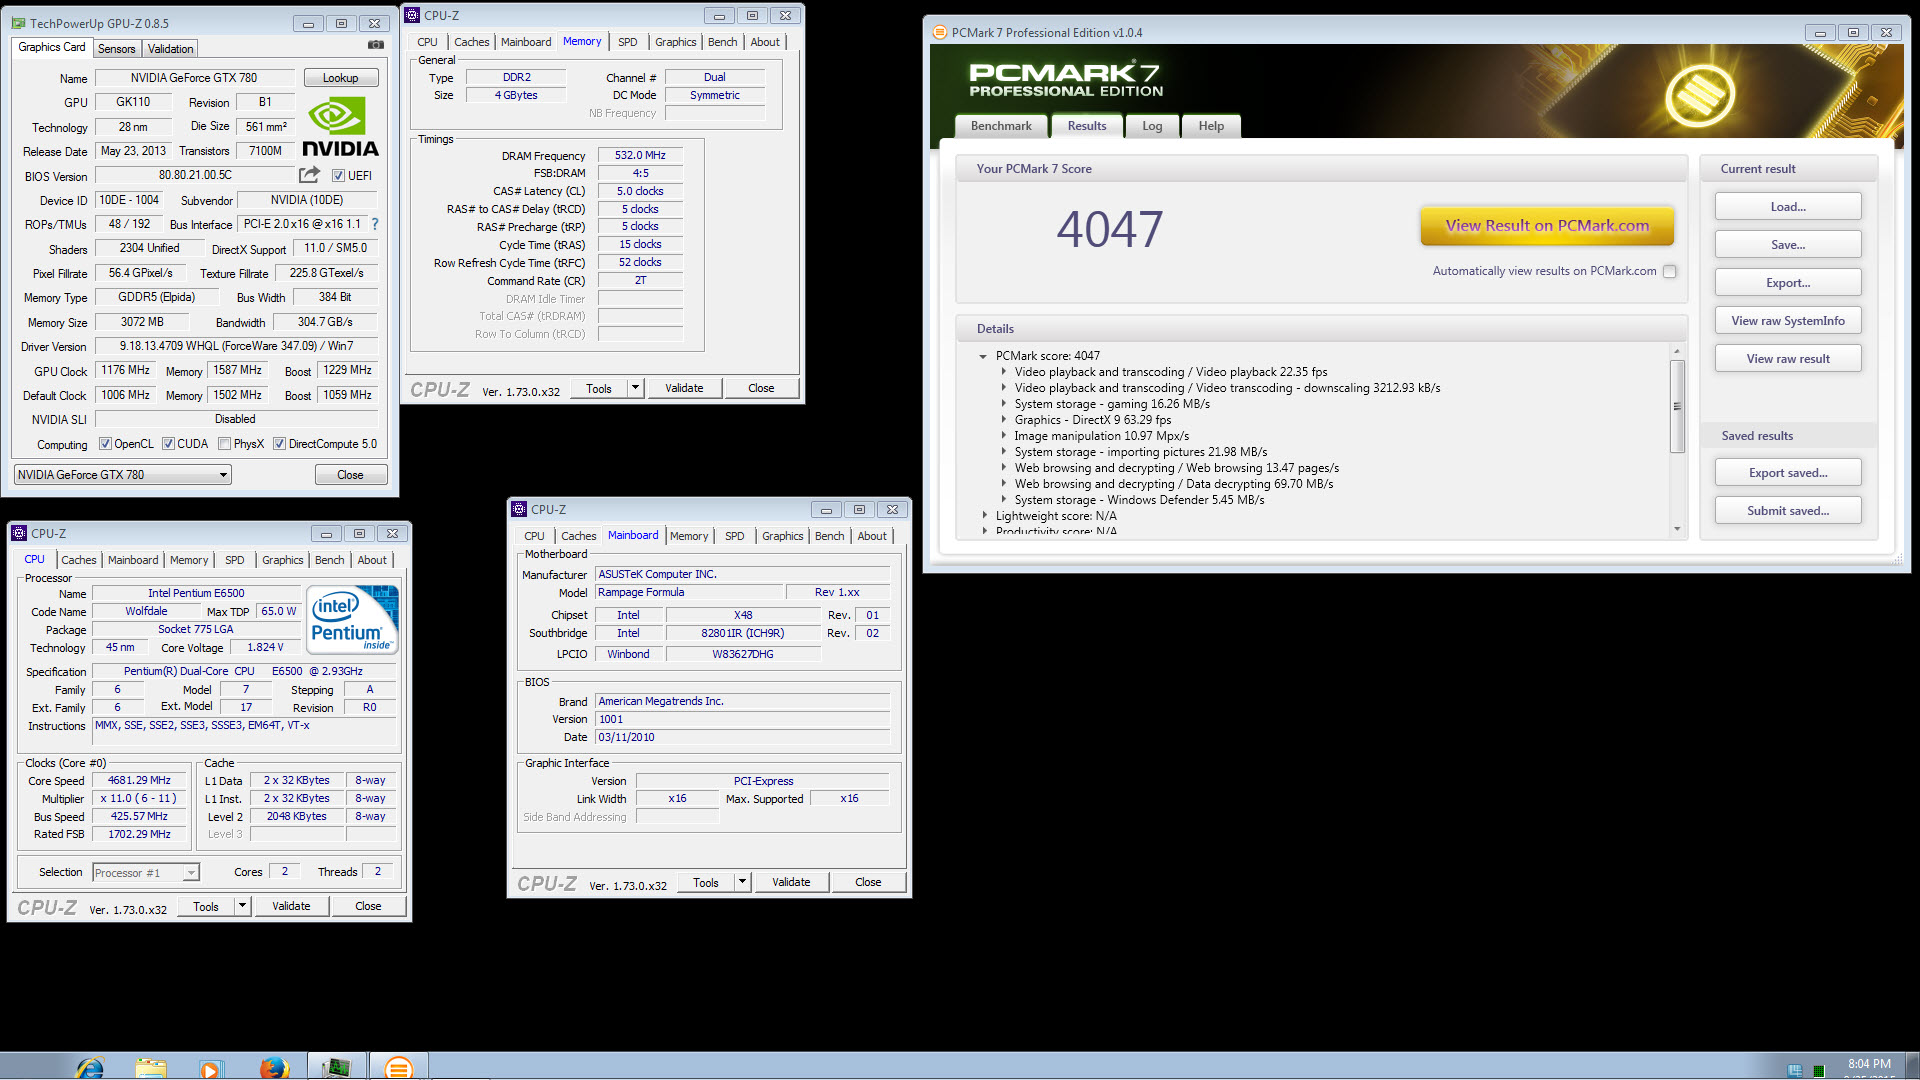This screenshot has width=1920, height=1080.
Task: Open Tools dropdown arrow in CPU-Z Memory window
Action: pos(635,388)
